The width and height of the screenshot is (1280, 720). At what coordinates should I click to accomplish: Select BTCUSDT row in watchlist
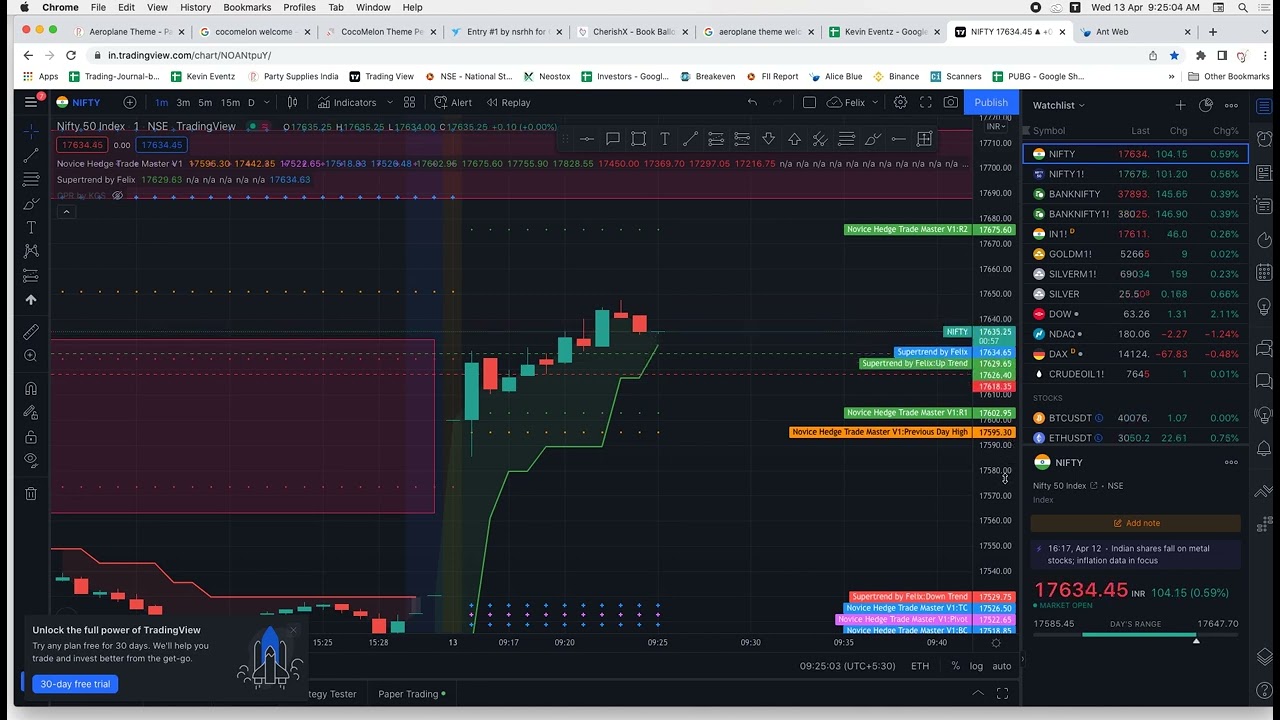1136,418
